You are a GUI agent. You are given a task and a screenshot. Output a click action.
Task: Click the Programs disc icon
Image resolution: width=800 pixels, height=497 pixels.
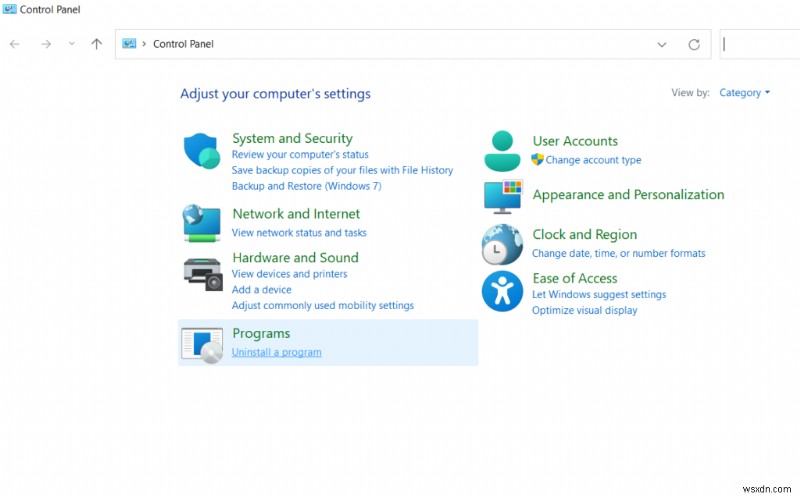click(x=202, y=345)
